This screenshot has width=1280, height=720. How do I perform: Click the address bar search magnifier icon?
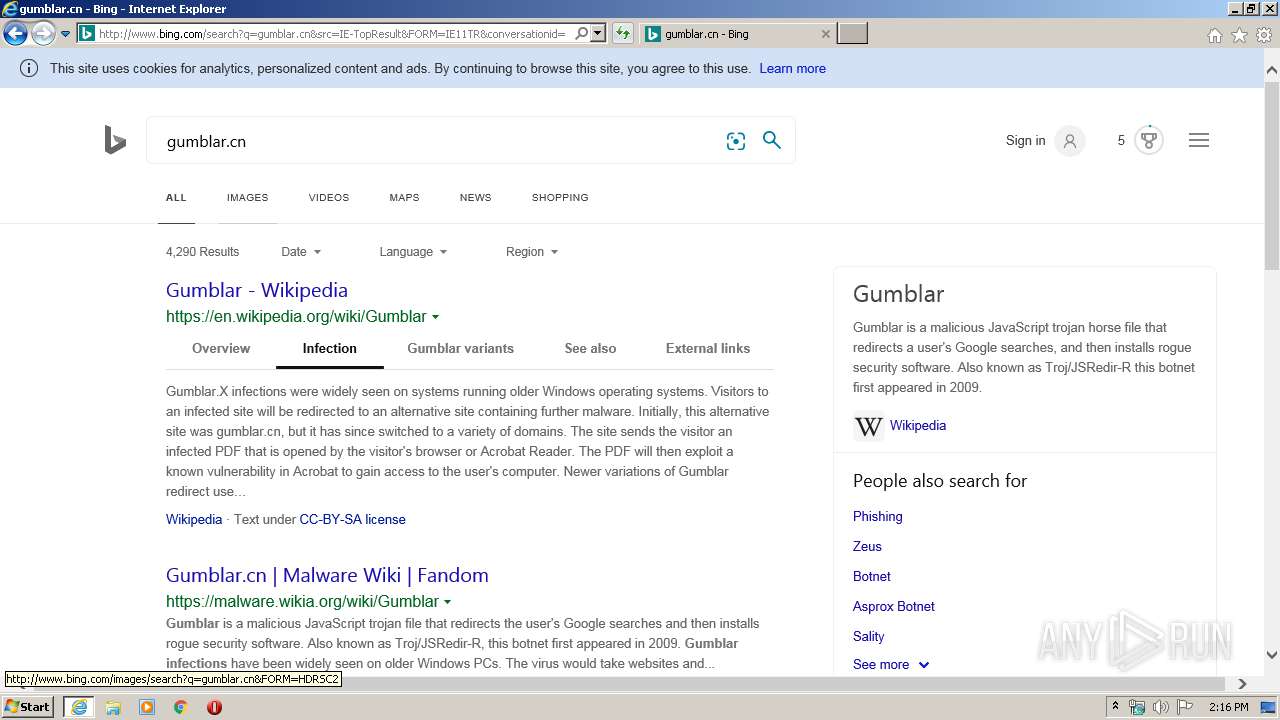coord(582,33)
